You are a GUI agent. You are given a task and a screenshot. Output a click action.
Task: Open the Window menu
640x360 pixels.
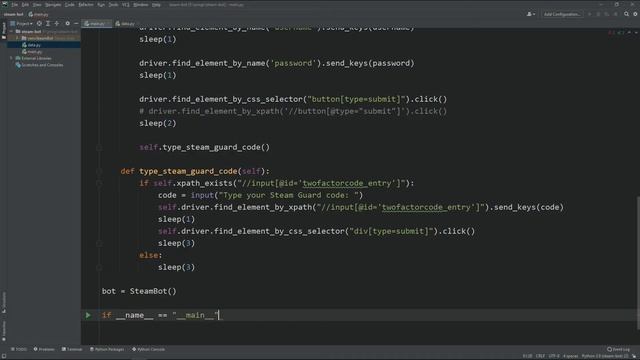(x=141, y=4)
